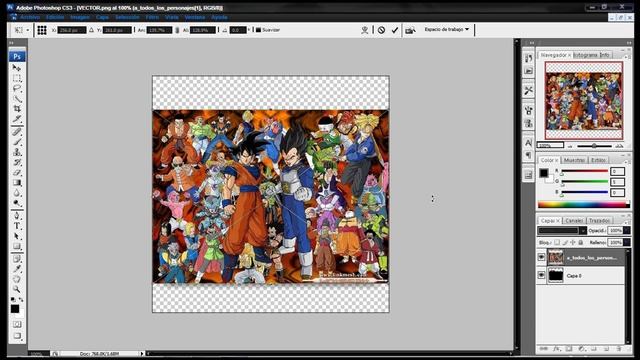Select the Eyedropper tool
This screenshot has height=360, width=640.
tap(17, 269)
